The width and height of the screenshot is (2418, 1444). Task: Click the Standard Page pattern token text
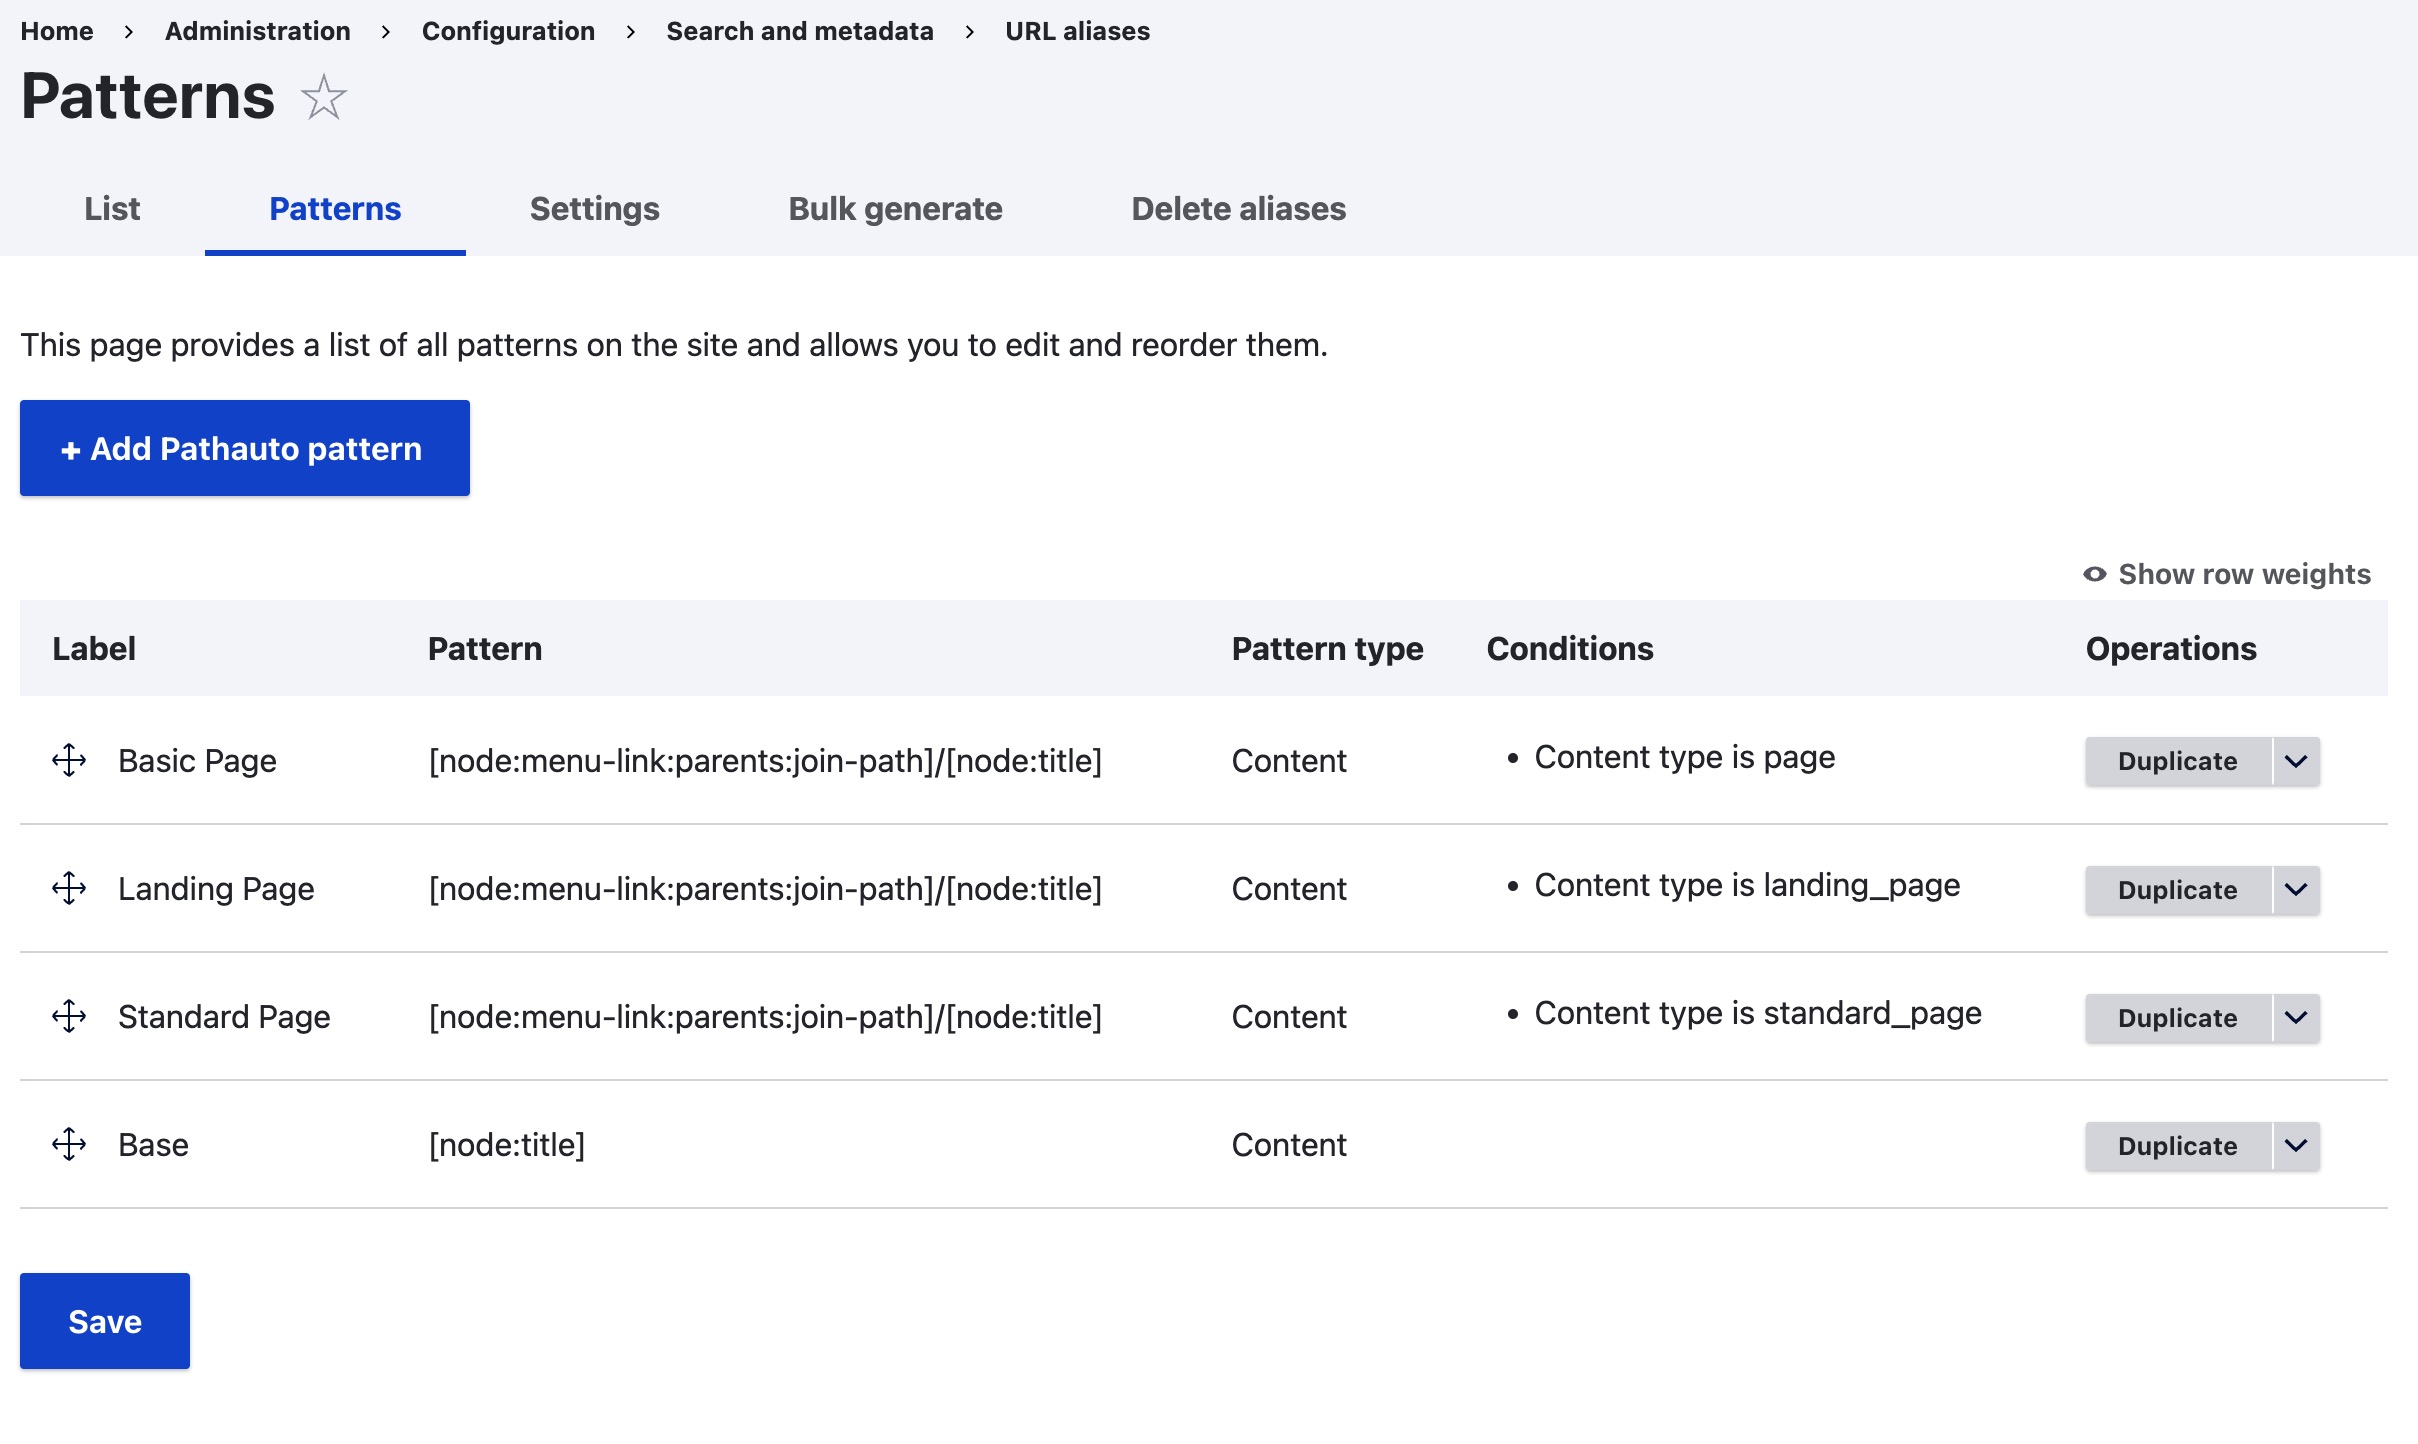tap(765, 1016)
